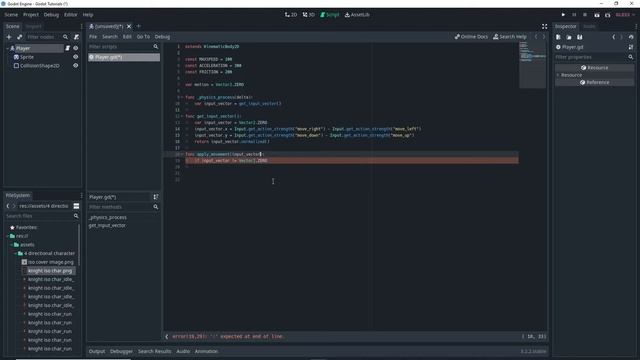
Task: Click the Filter nodes field
Action: click(41, 37)
